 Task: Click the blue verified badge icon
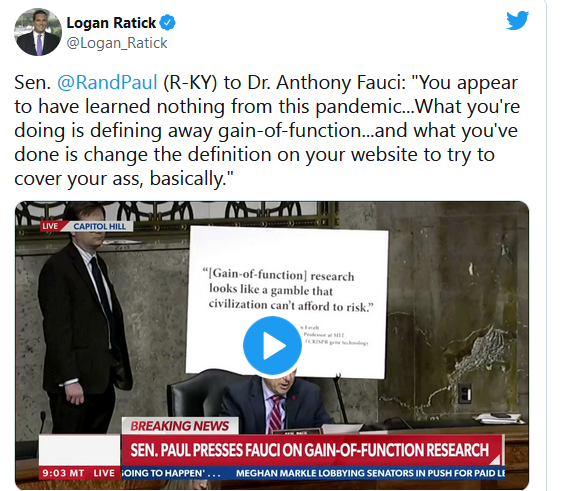point(167,23)
